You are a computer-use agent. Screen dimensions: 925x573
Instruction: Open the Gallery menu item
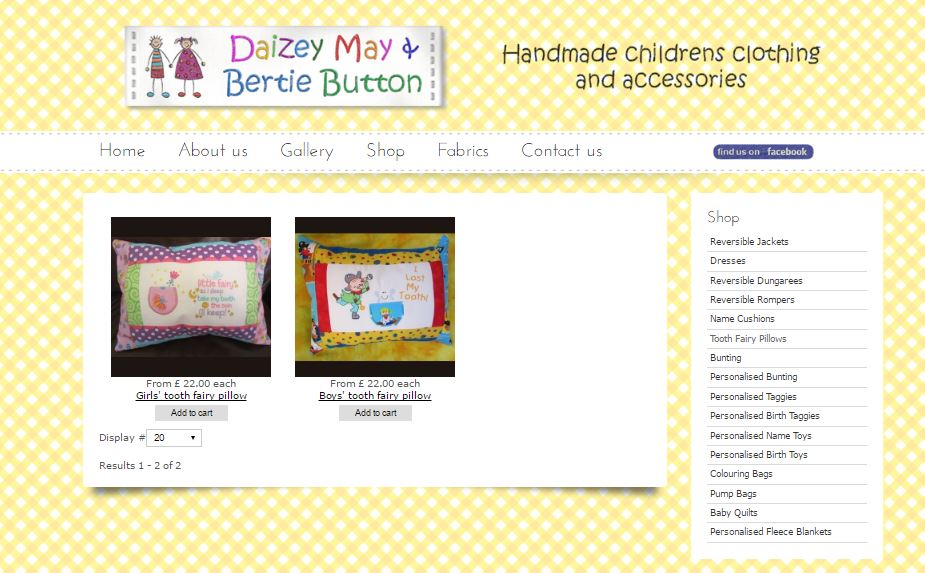click(x=307, y=150)
